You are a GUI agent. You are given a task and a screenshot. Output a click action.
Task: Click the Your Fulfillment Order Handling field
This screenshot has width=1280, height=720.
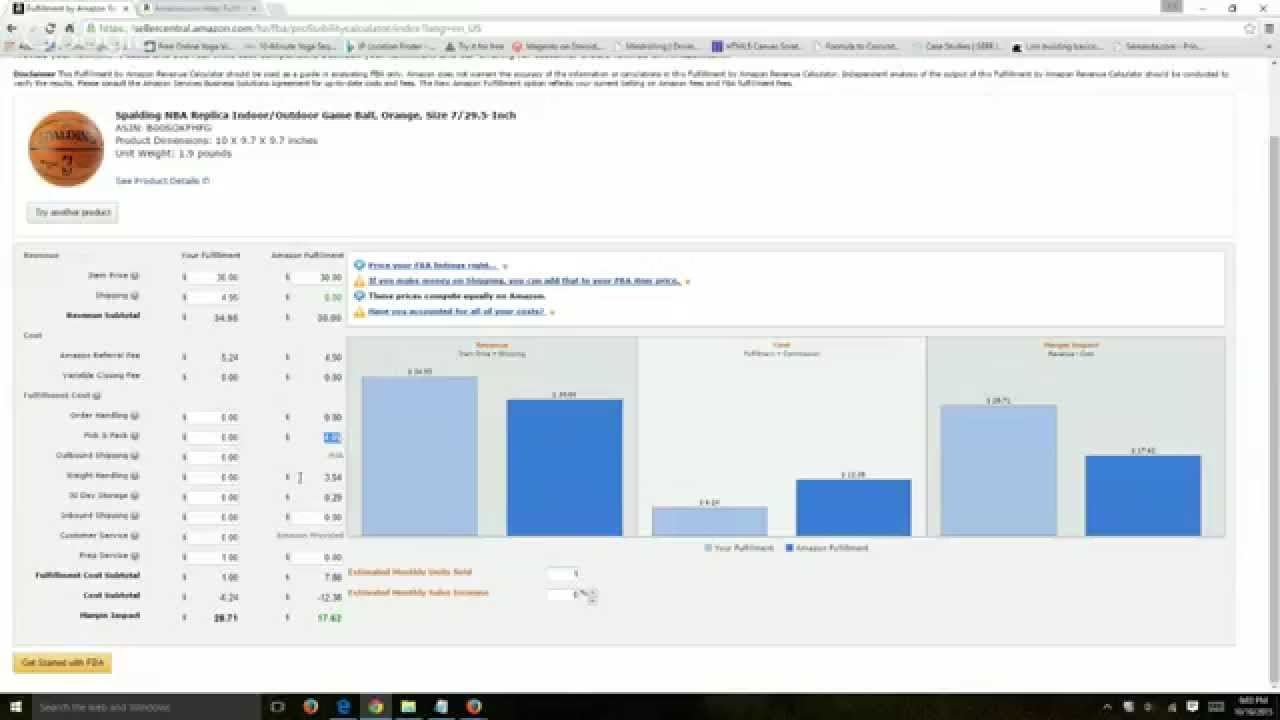pyautogui.click(x=215, y=417)
